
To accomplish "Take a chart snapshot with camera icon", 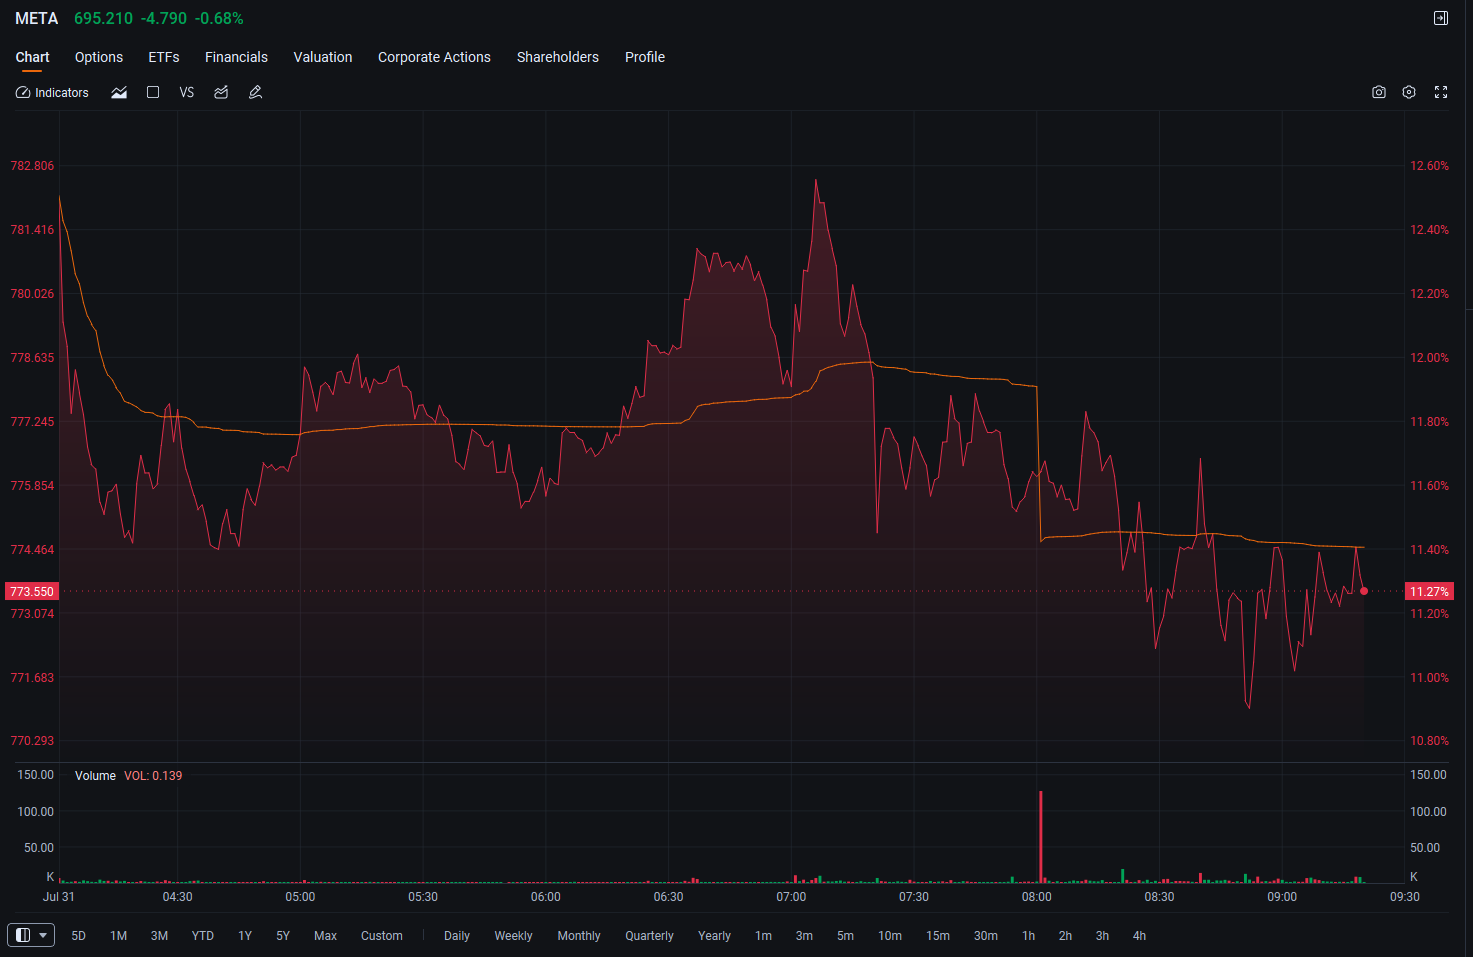I will (x=1379, y=92).
